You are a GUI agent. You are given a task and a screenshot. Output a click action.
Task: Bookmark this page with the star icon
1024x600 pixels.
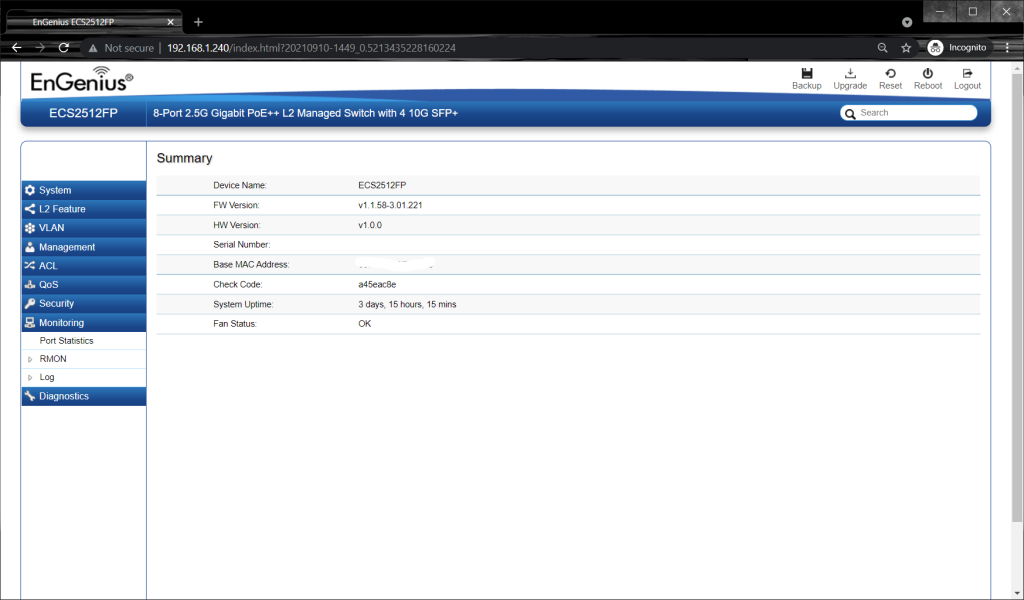pyautogui.click(x=906, y=48)
